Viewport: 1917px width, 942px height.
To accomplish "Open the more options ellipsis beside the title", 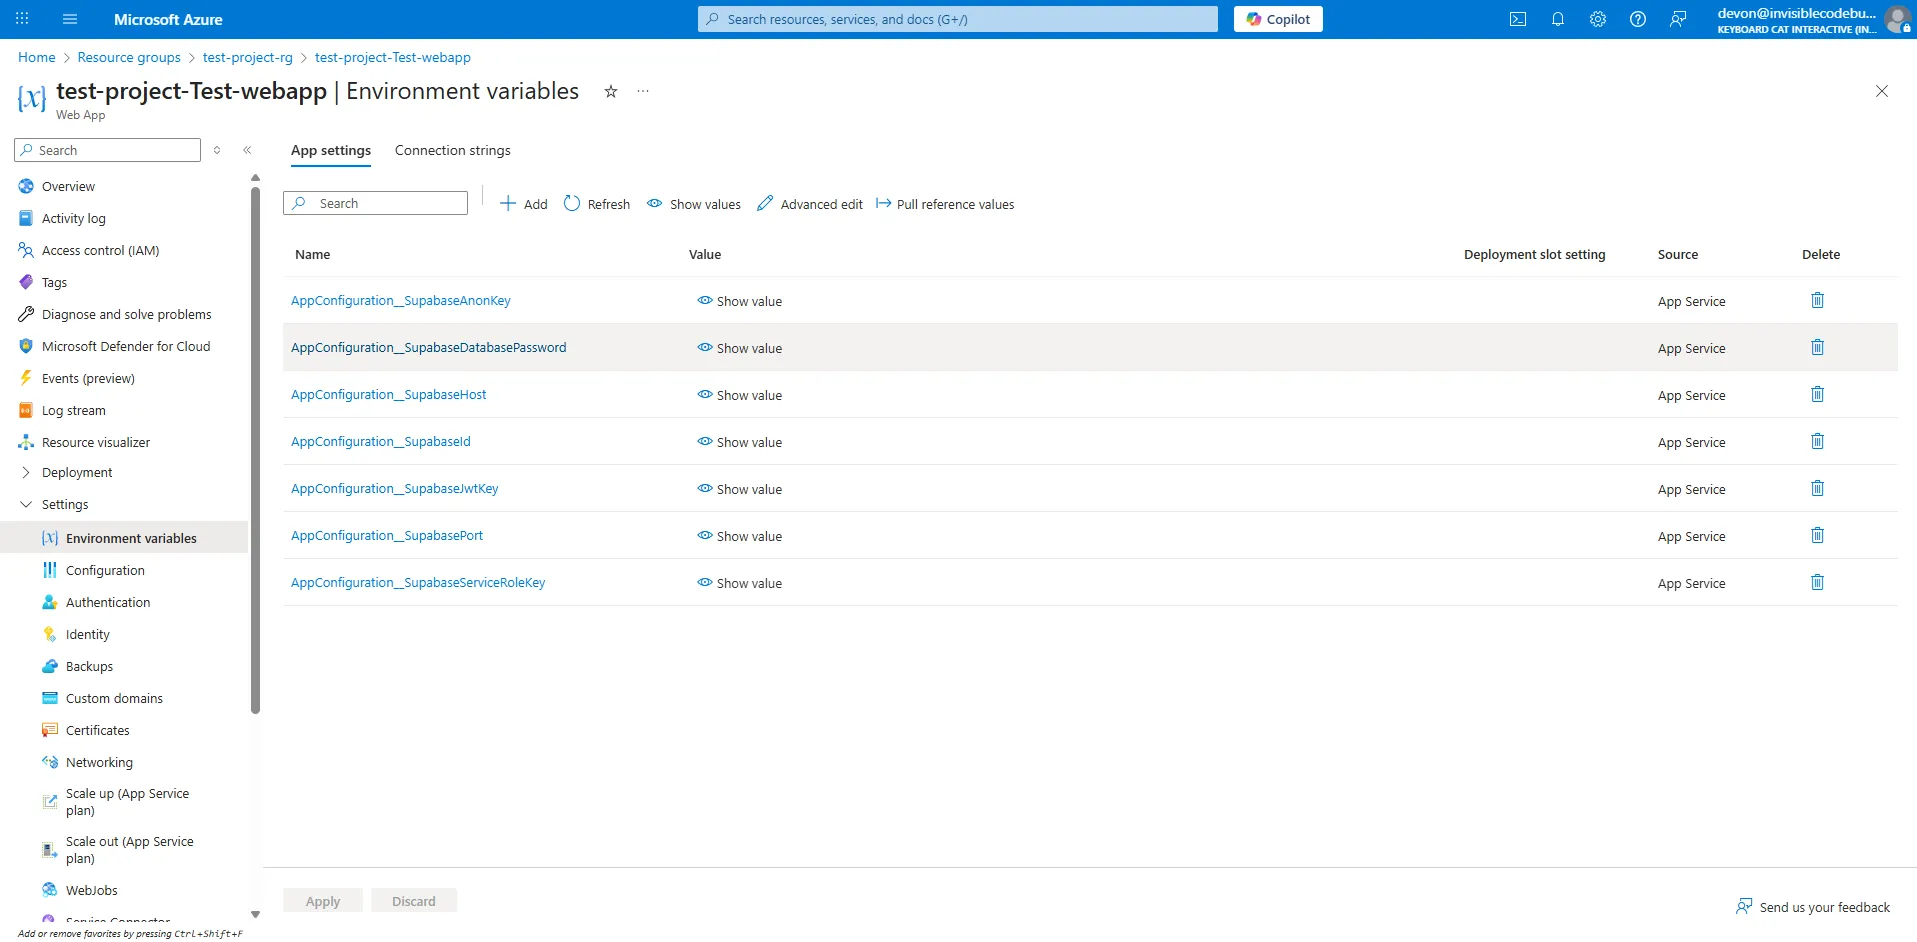I will point(643,91).
